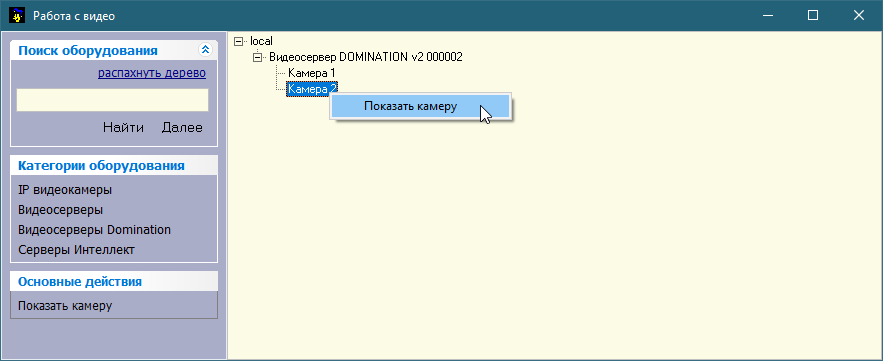Select Видеосерверы Domination category
Image resolution: width=883 pixels, height=361 pixels.
coord(94,230)
